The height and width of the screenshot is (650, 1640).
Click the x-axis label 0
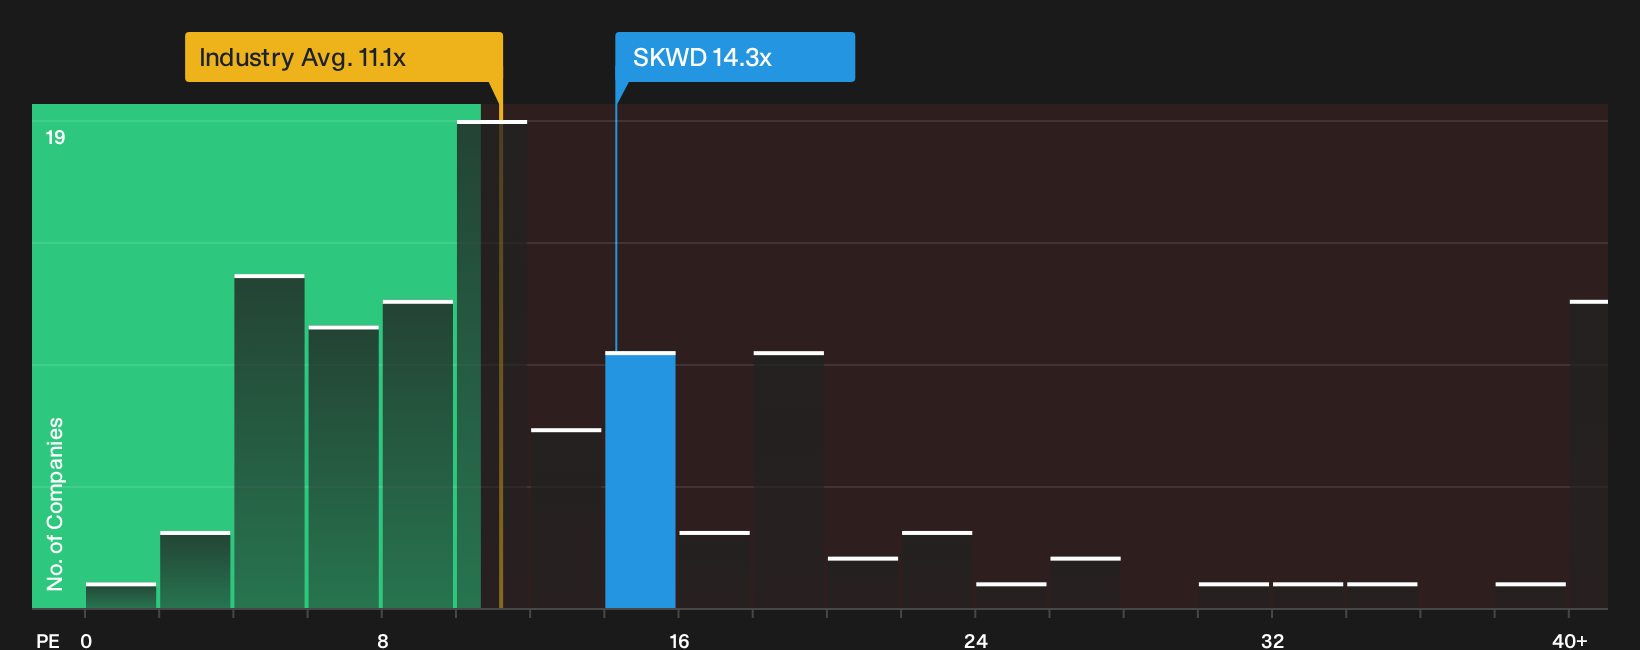86,640
